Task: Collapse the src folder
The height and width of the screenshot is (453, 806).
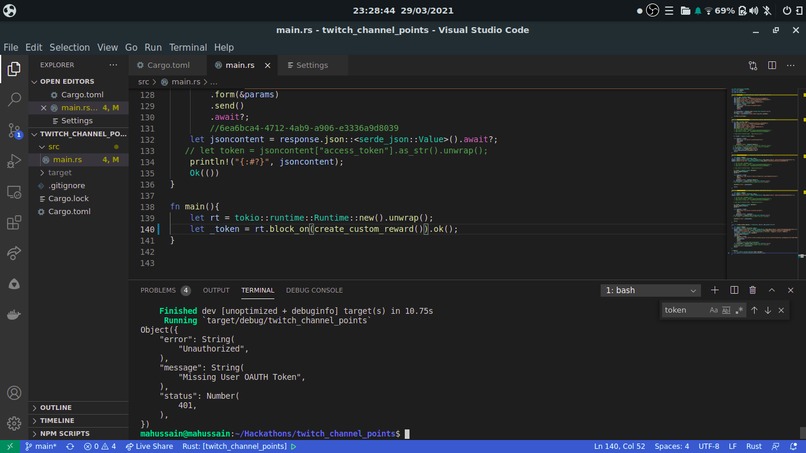Action: pyautogui.click(x=78, y=147)
